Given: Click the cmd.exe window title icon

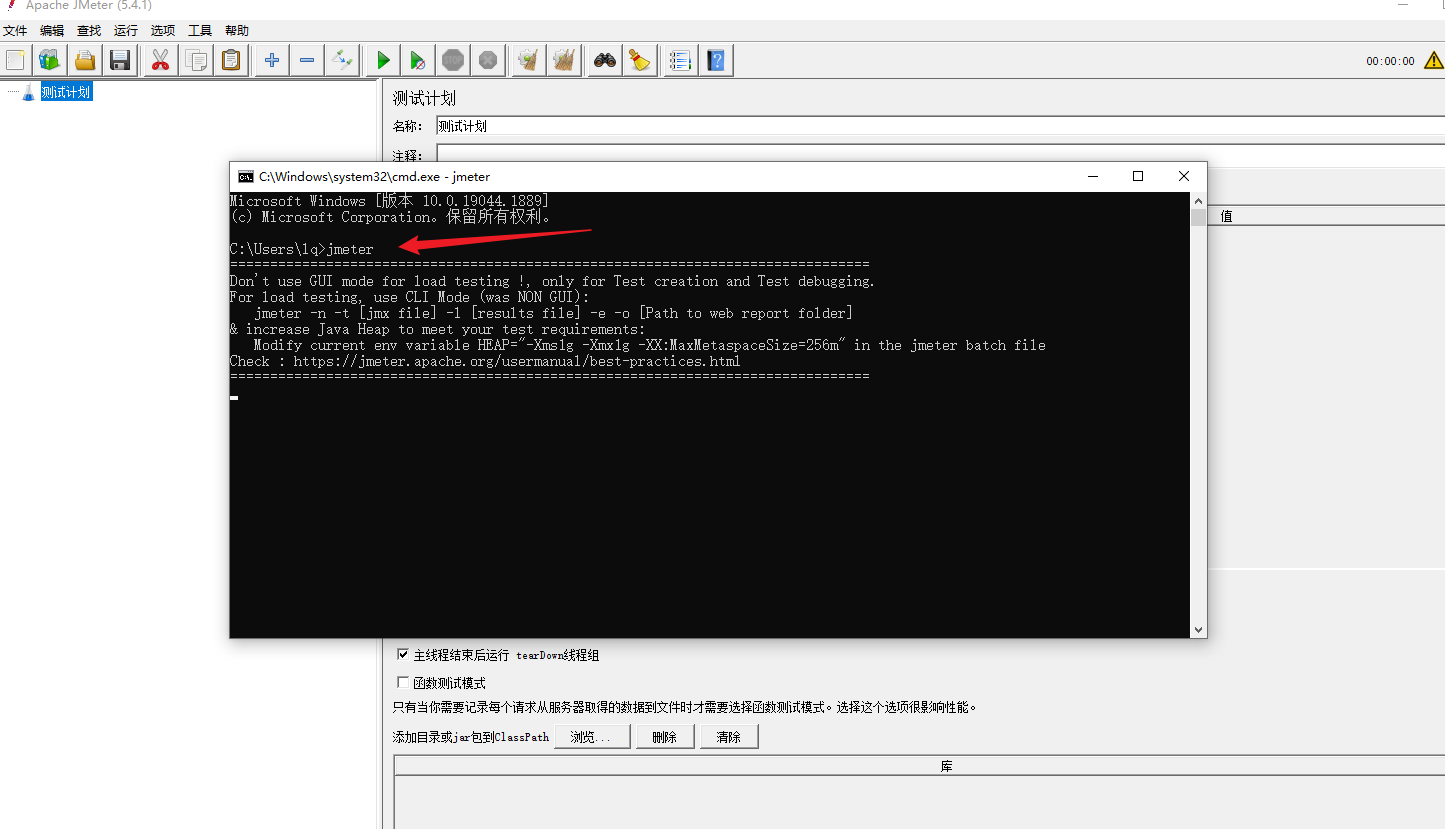Looking at the screenshot, I should (245, 177).
